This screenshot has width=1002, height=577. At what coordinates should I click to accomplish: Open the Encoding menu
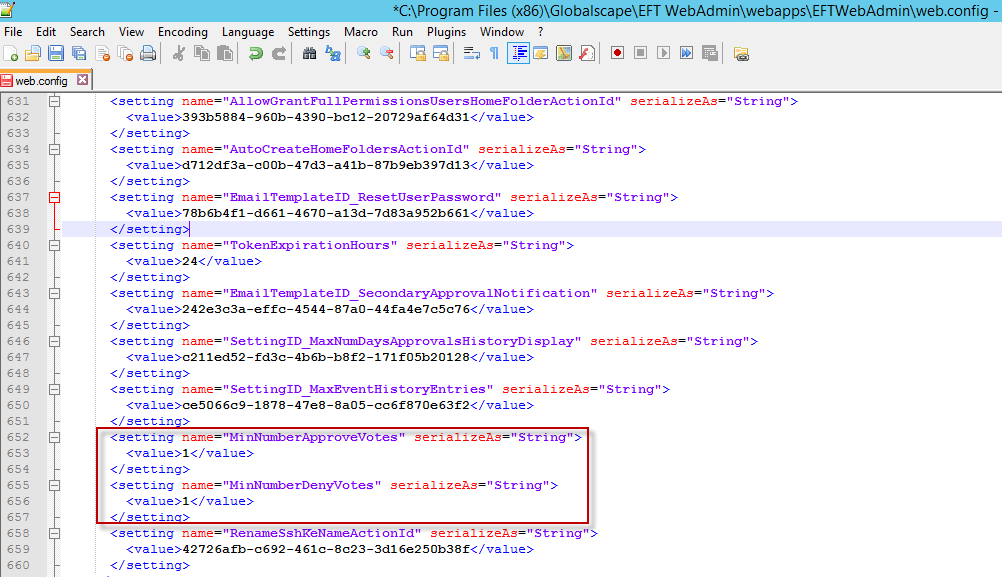[182, 31]
